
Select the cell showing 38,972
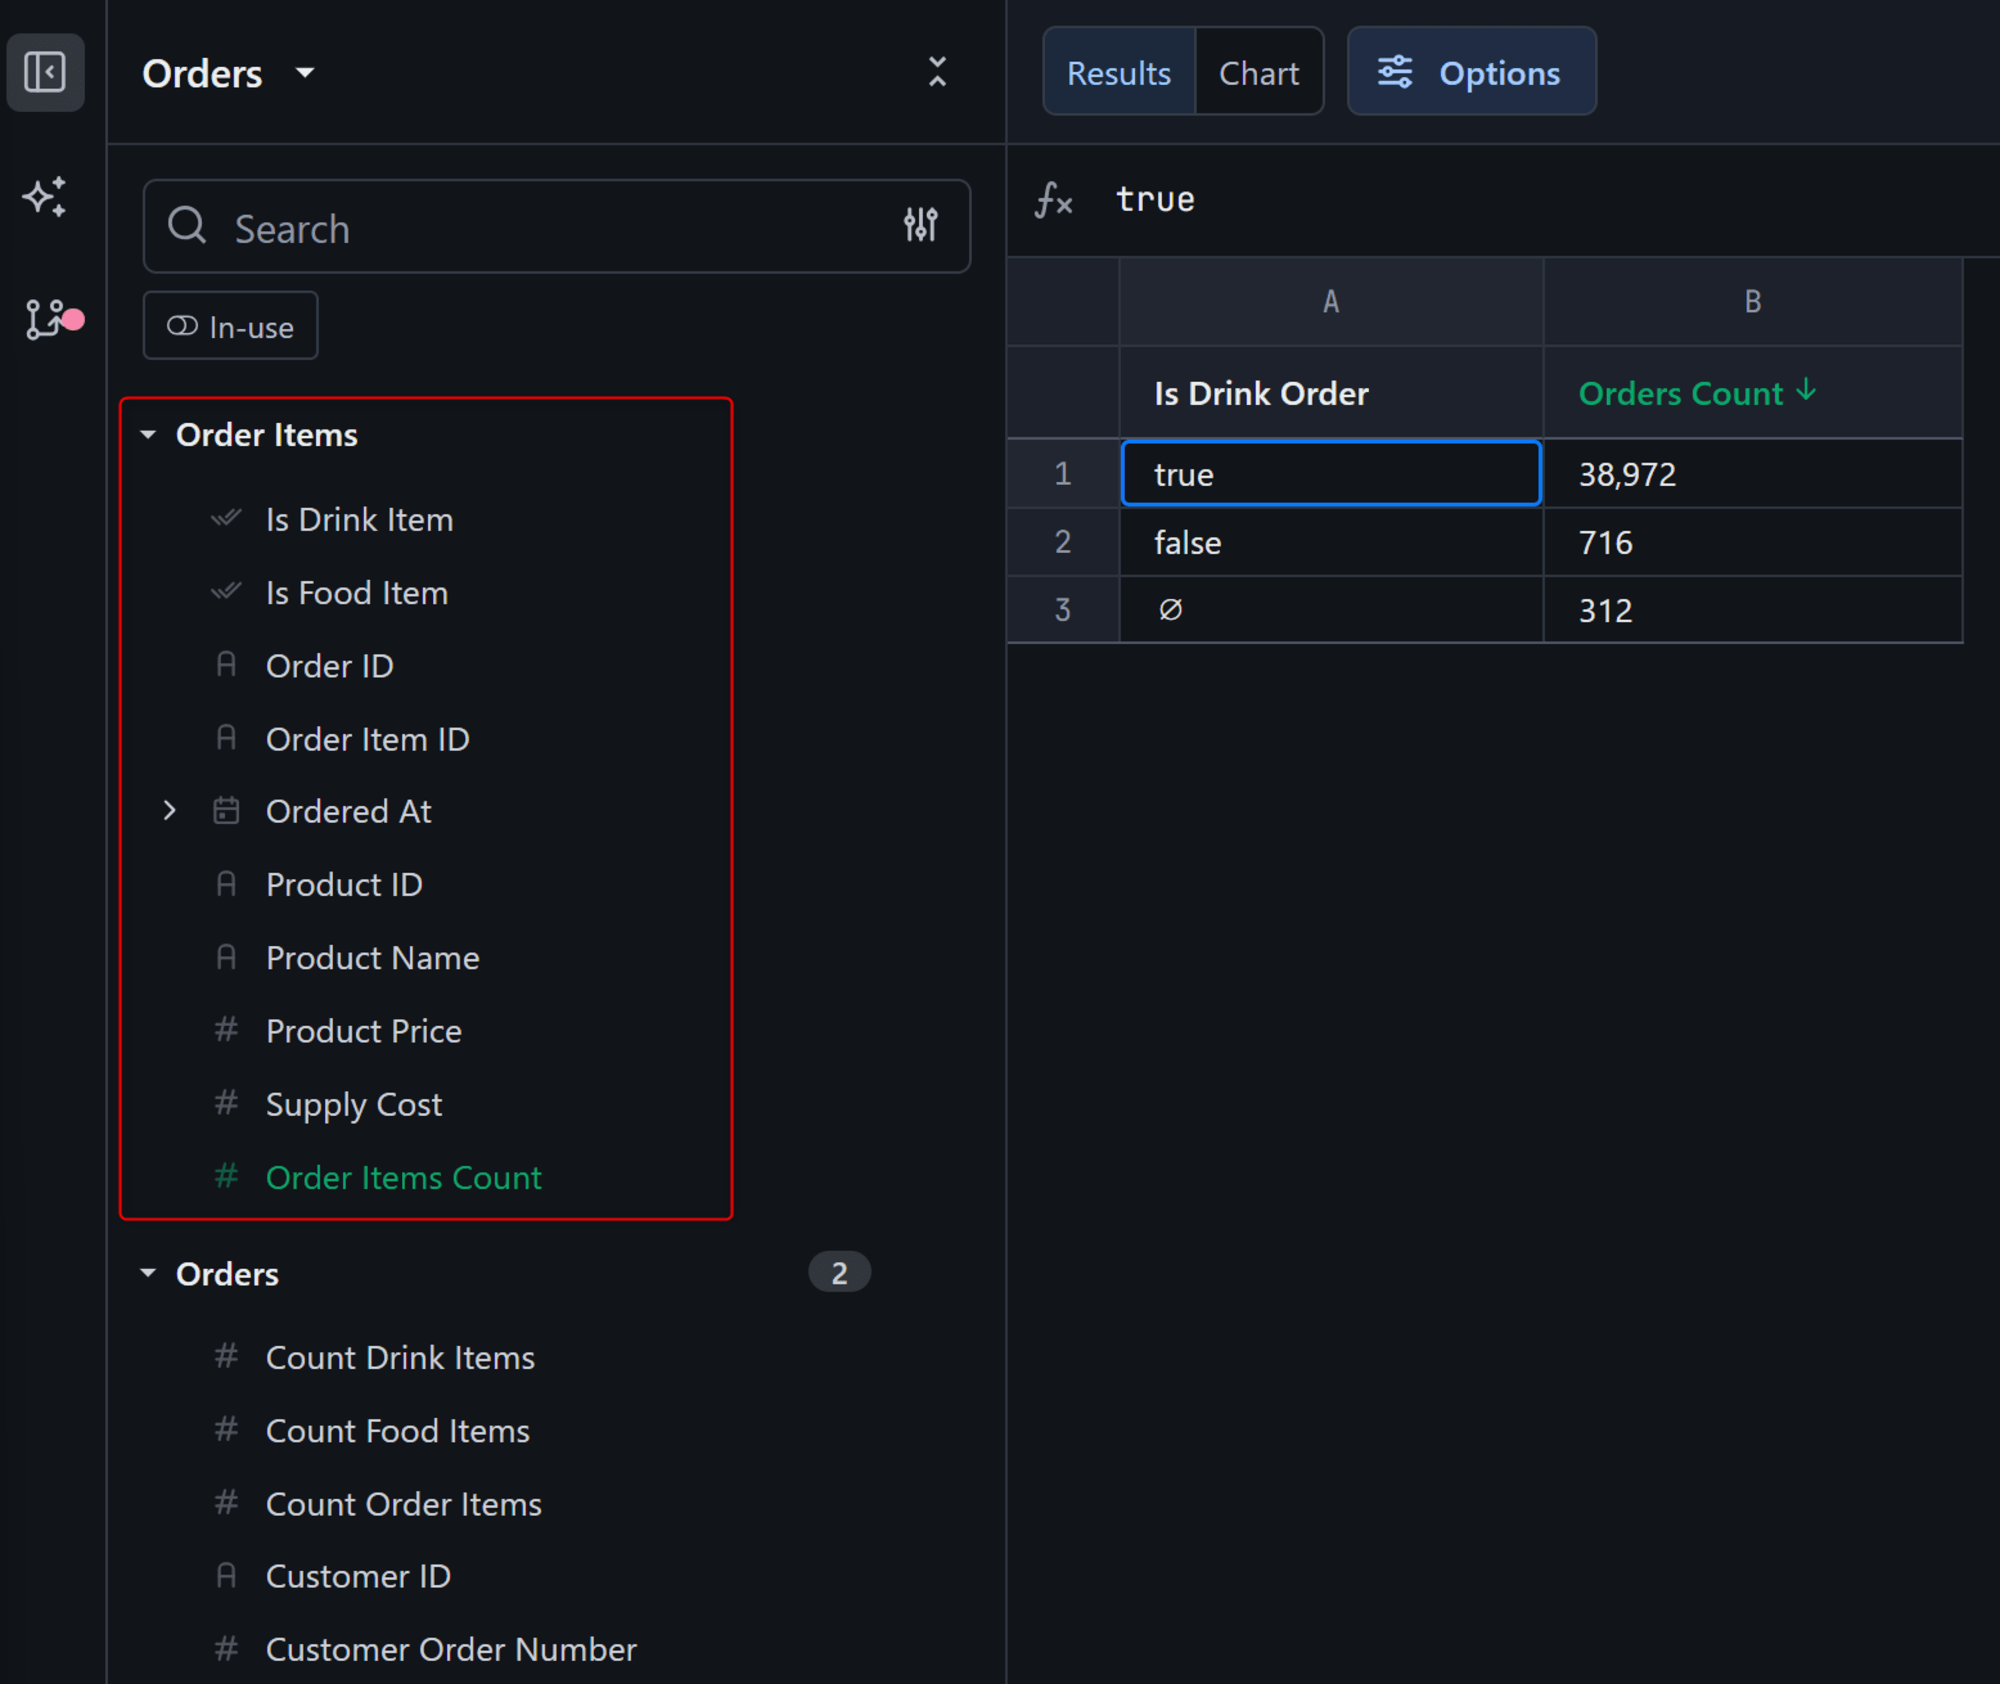[x=1753, y=473]
